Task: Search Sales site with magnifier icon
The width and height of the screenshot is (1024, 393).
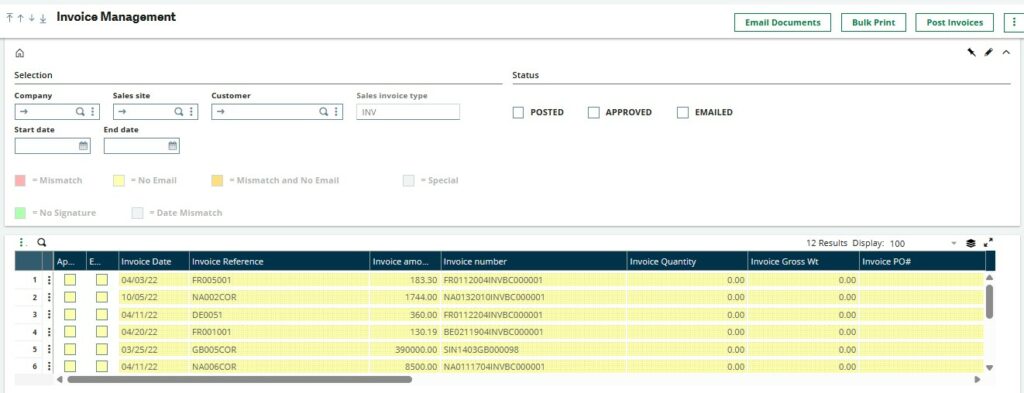Action: 178,112
